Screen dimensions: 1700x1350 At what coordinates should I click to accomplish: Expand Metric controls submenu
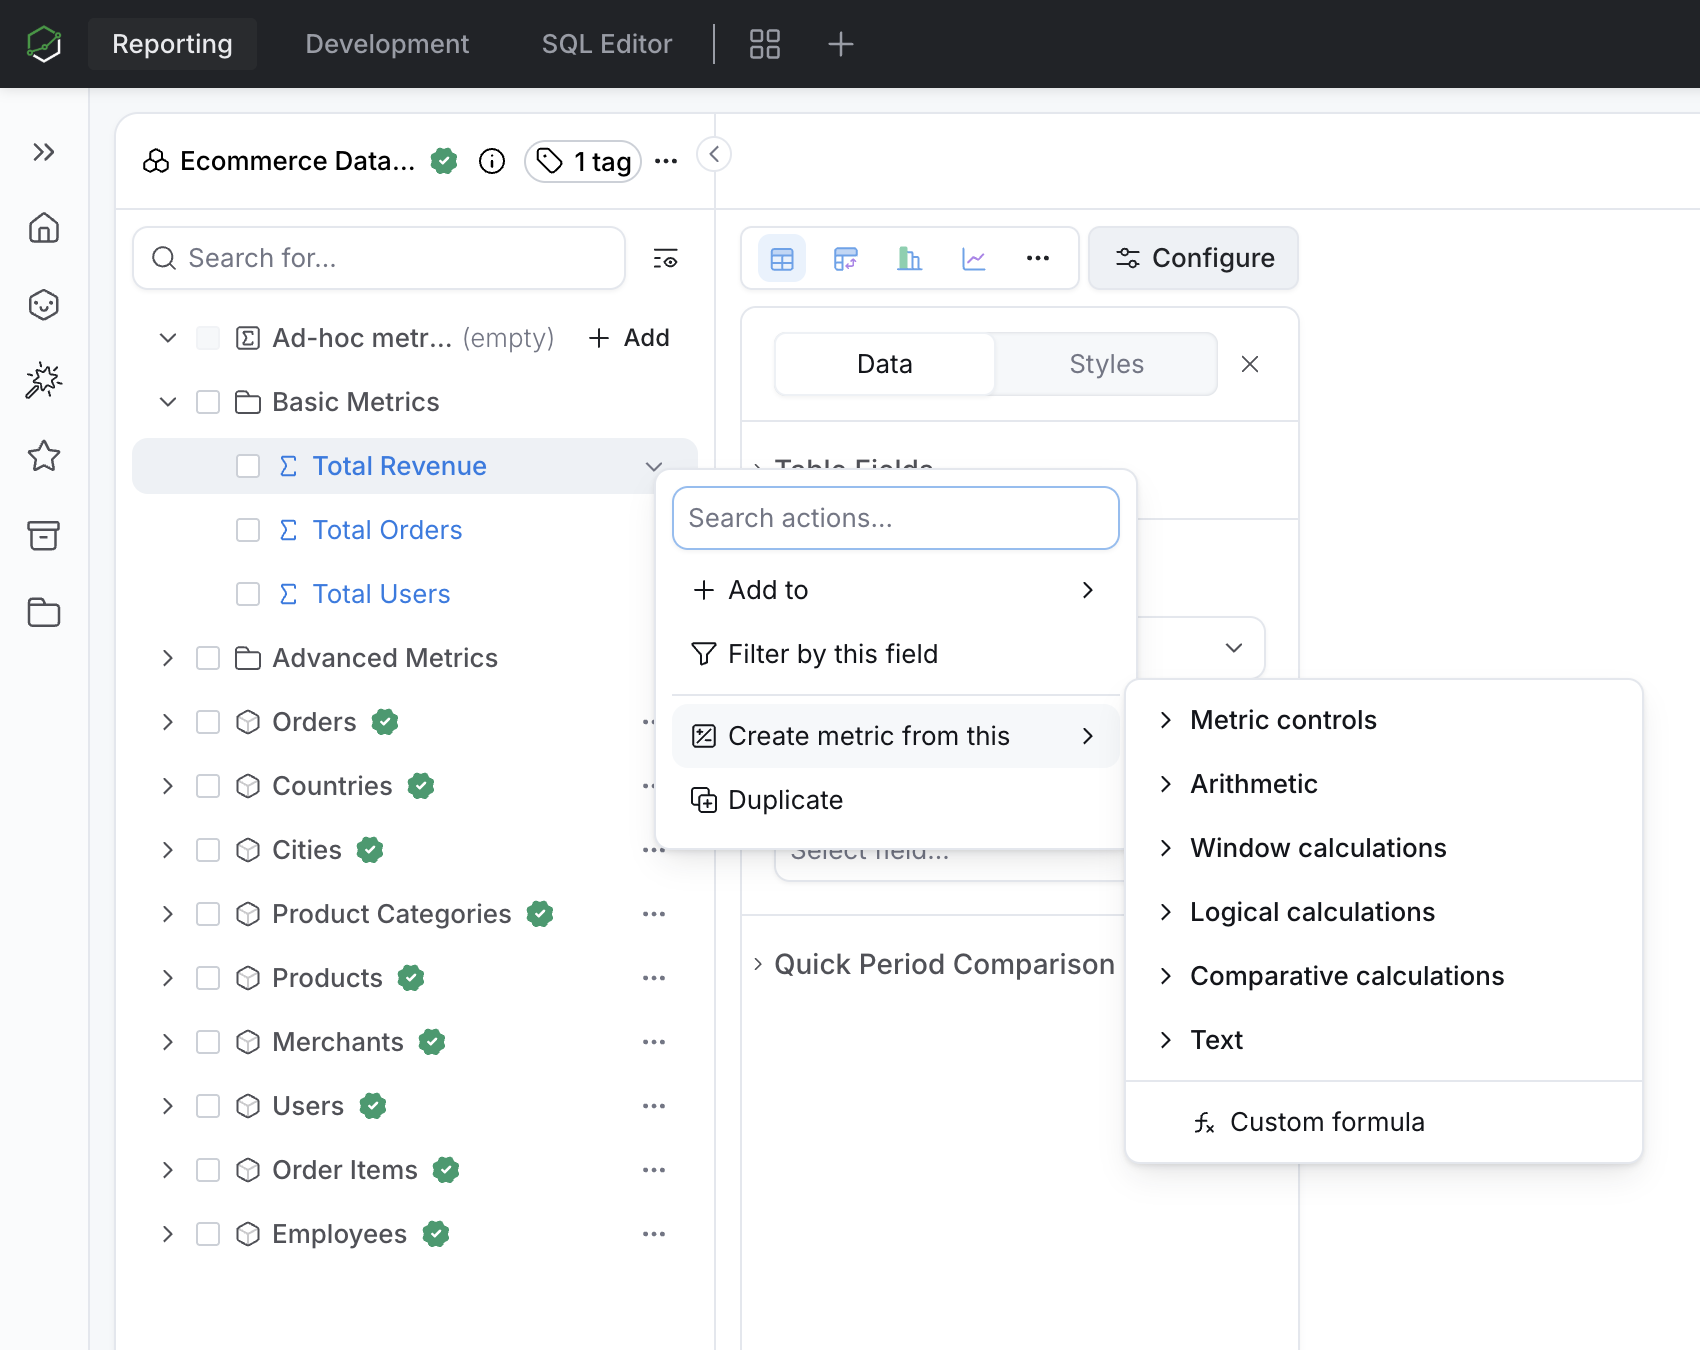click(x=1384, y=720)
